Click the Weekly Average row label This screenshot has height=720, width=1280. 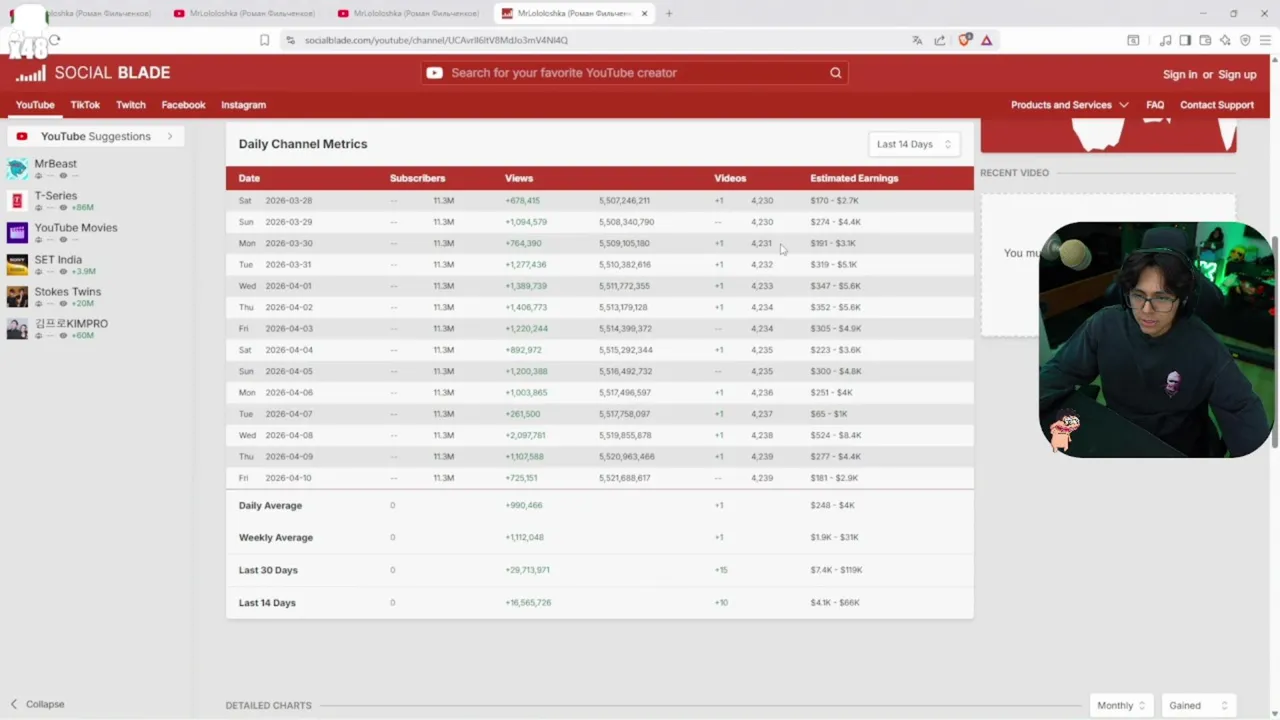tap(276, 537)
